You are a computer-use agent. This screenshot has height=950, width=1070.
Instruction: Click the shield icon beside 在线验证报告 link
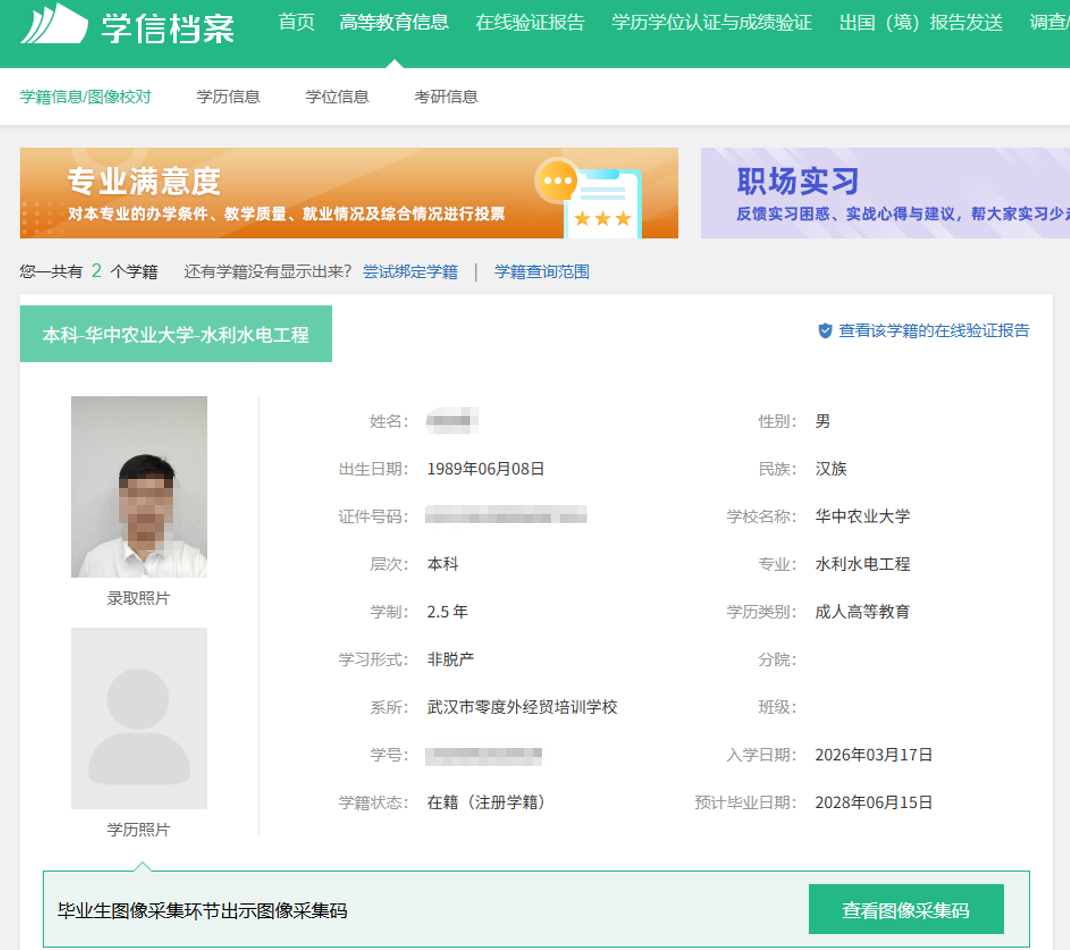coord(825,331)
